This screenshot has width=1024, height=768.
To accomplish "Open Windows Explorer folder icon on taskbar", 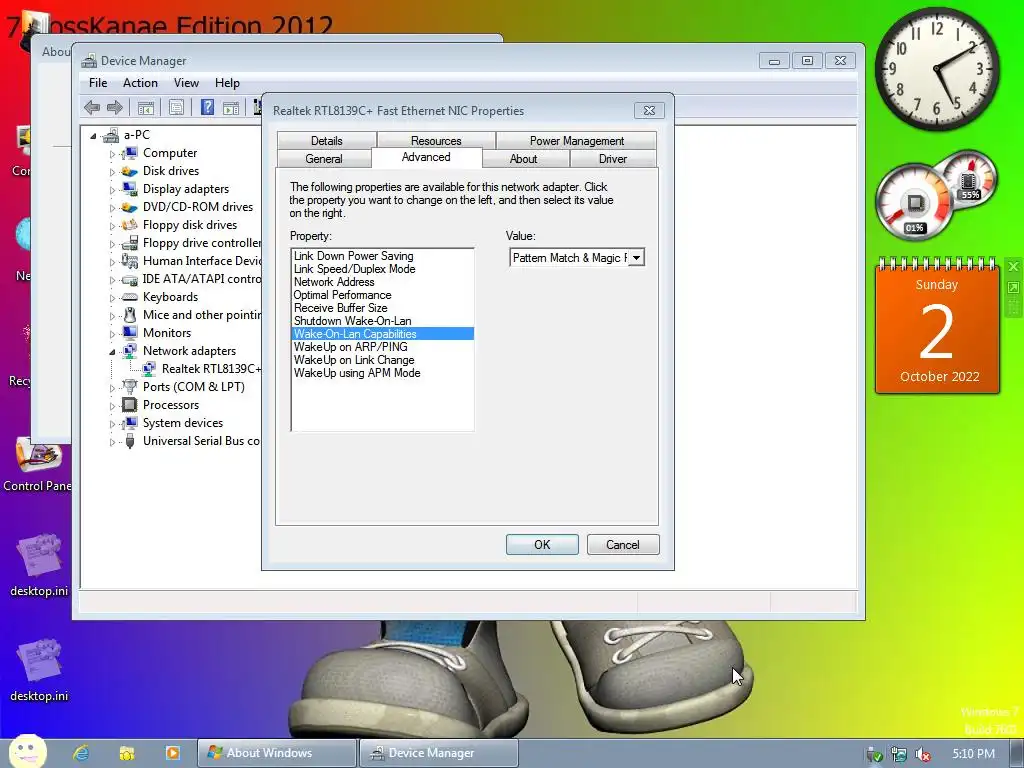I will (x=127, y=753).
